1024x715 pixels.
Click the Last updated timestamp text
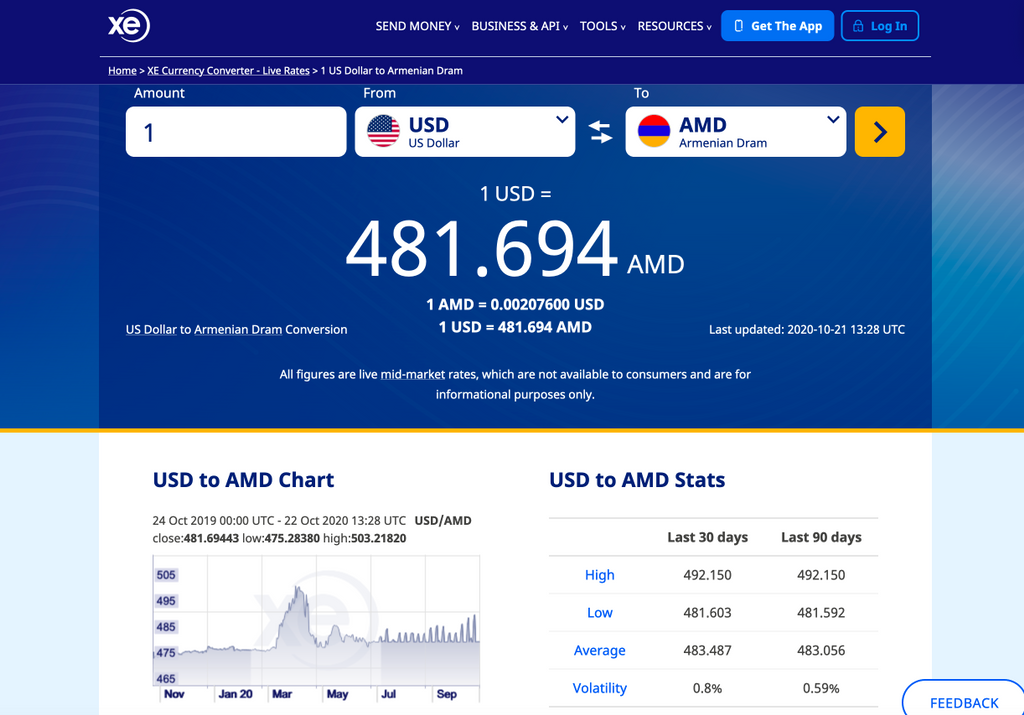click(807, 329)
